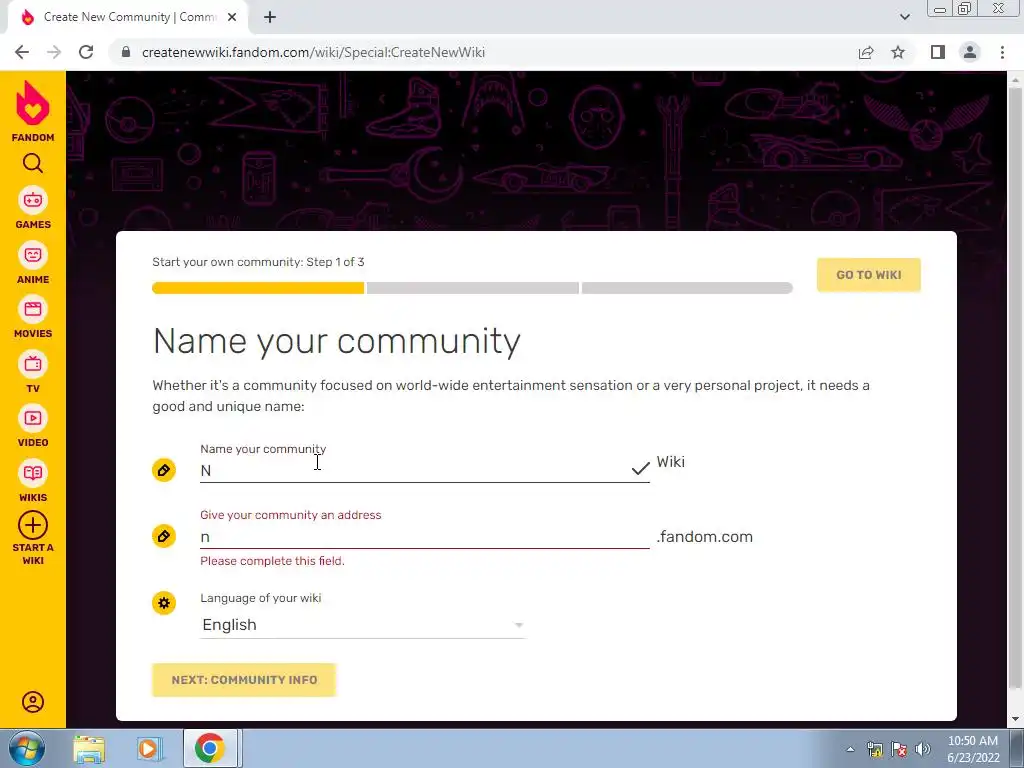Click the Chrome taskbar icon
Image resolution: width=1024 pixels, height=768 pixels.
[210, 748]
